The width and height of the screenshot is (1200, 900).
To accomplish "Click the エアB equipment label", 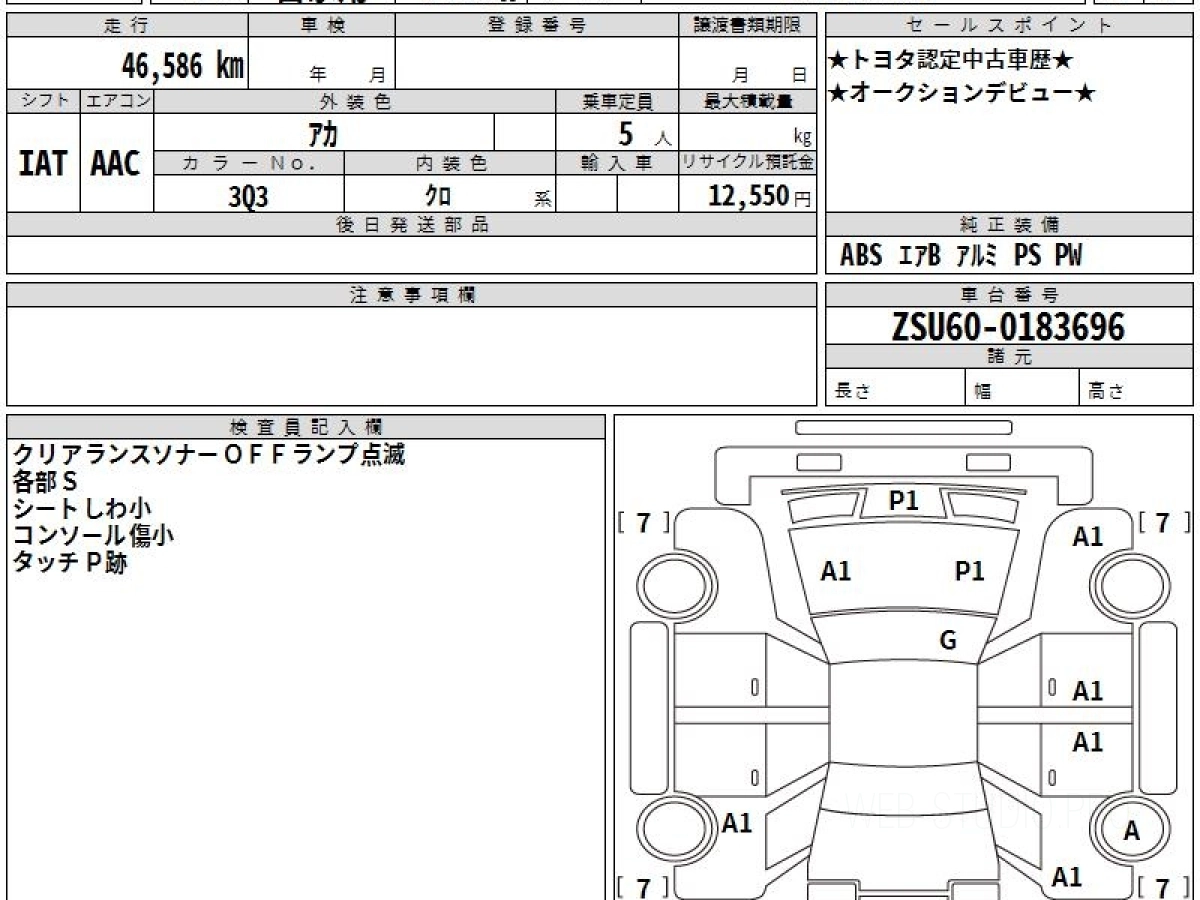I will click(920, 257).
